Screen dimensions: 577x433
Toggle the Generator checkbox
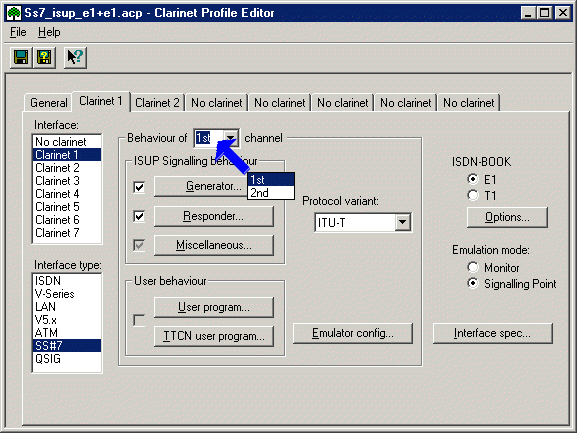139,187
